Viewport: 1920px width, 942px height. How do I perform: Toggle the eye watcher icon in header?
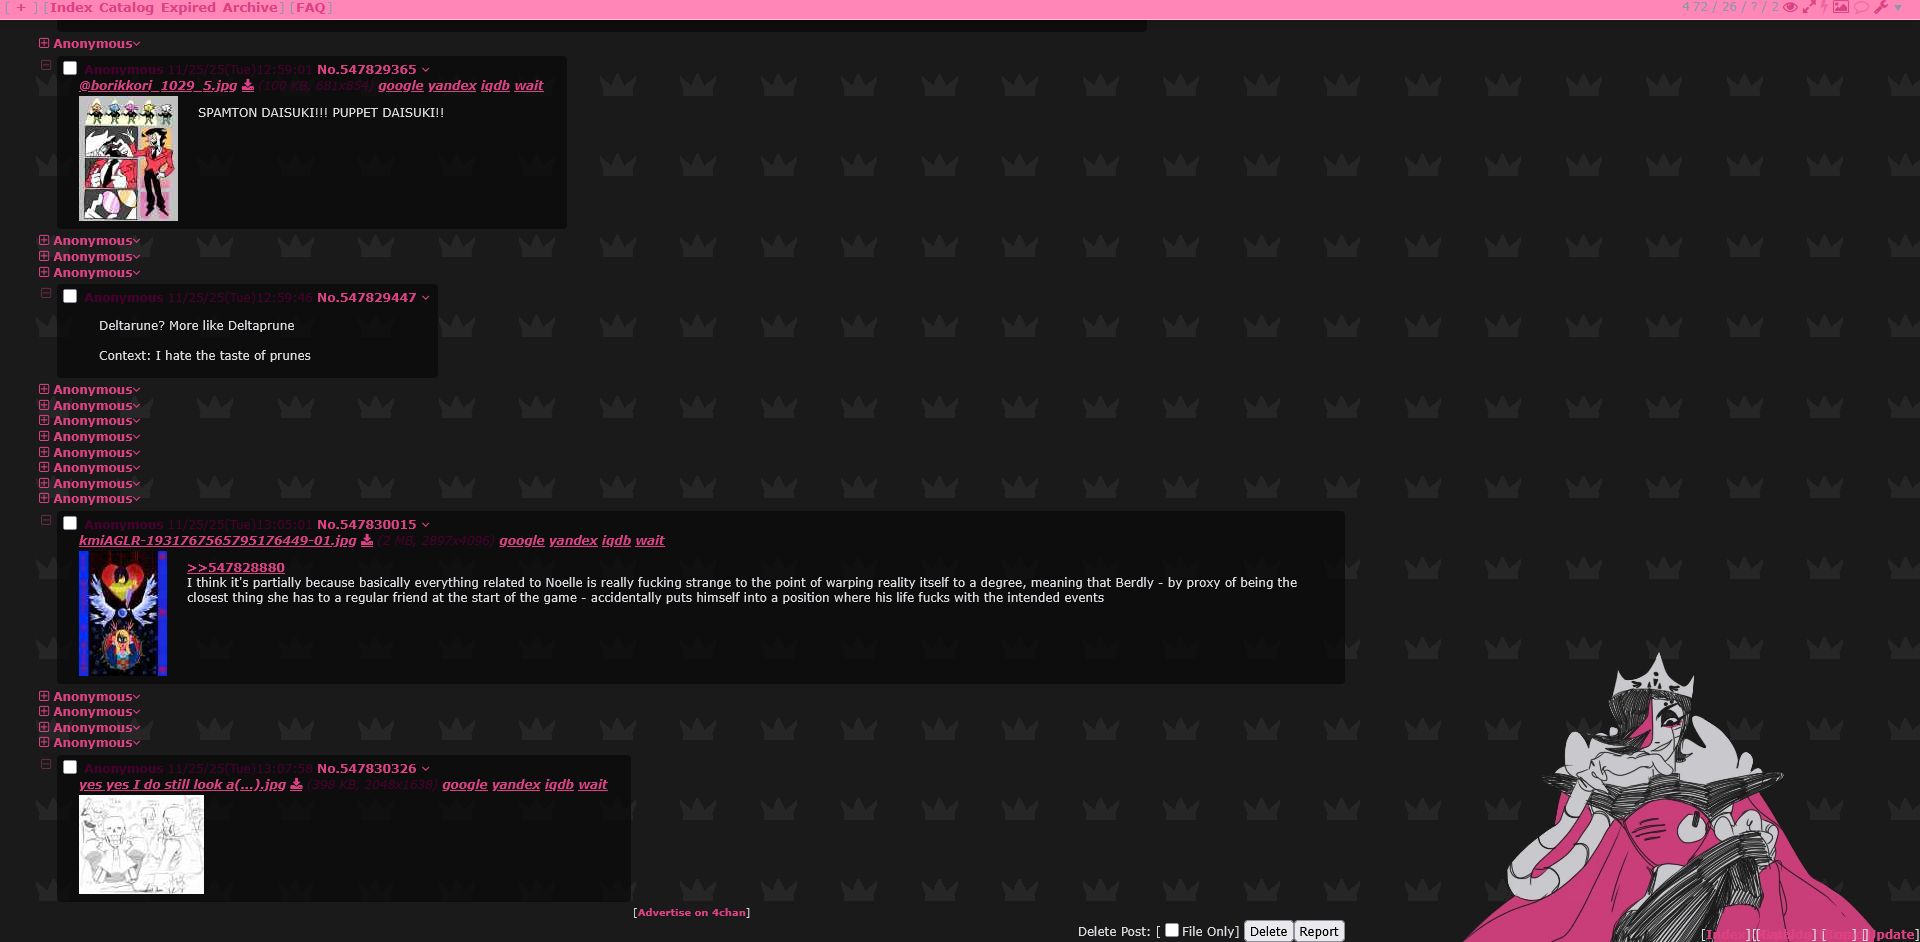(x=1791, y=7)
